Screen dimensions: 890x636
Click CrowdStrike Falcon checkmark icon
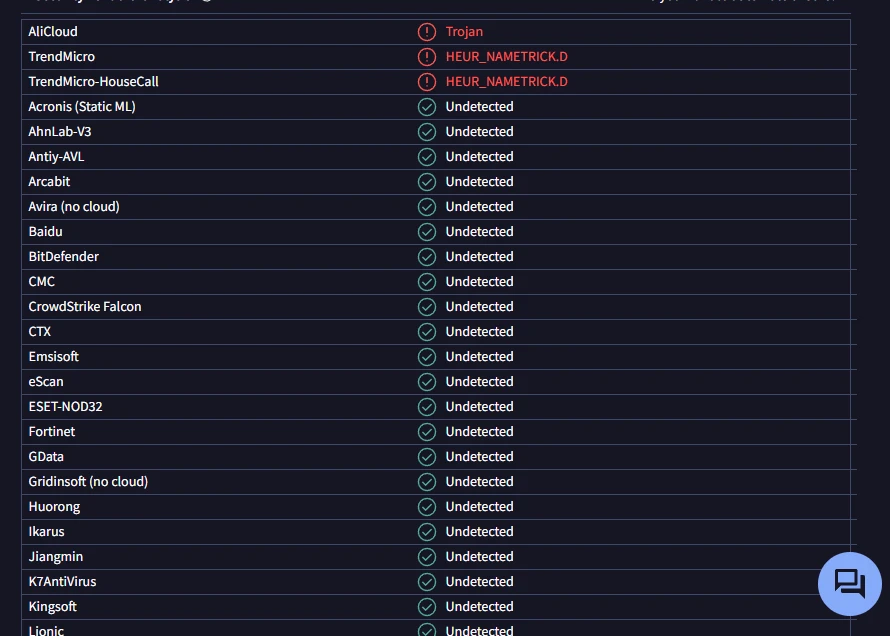(427, 307)
